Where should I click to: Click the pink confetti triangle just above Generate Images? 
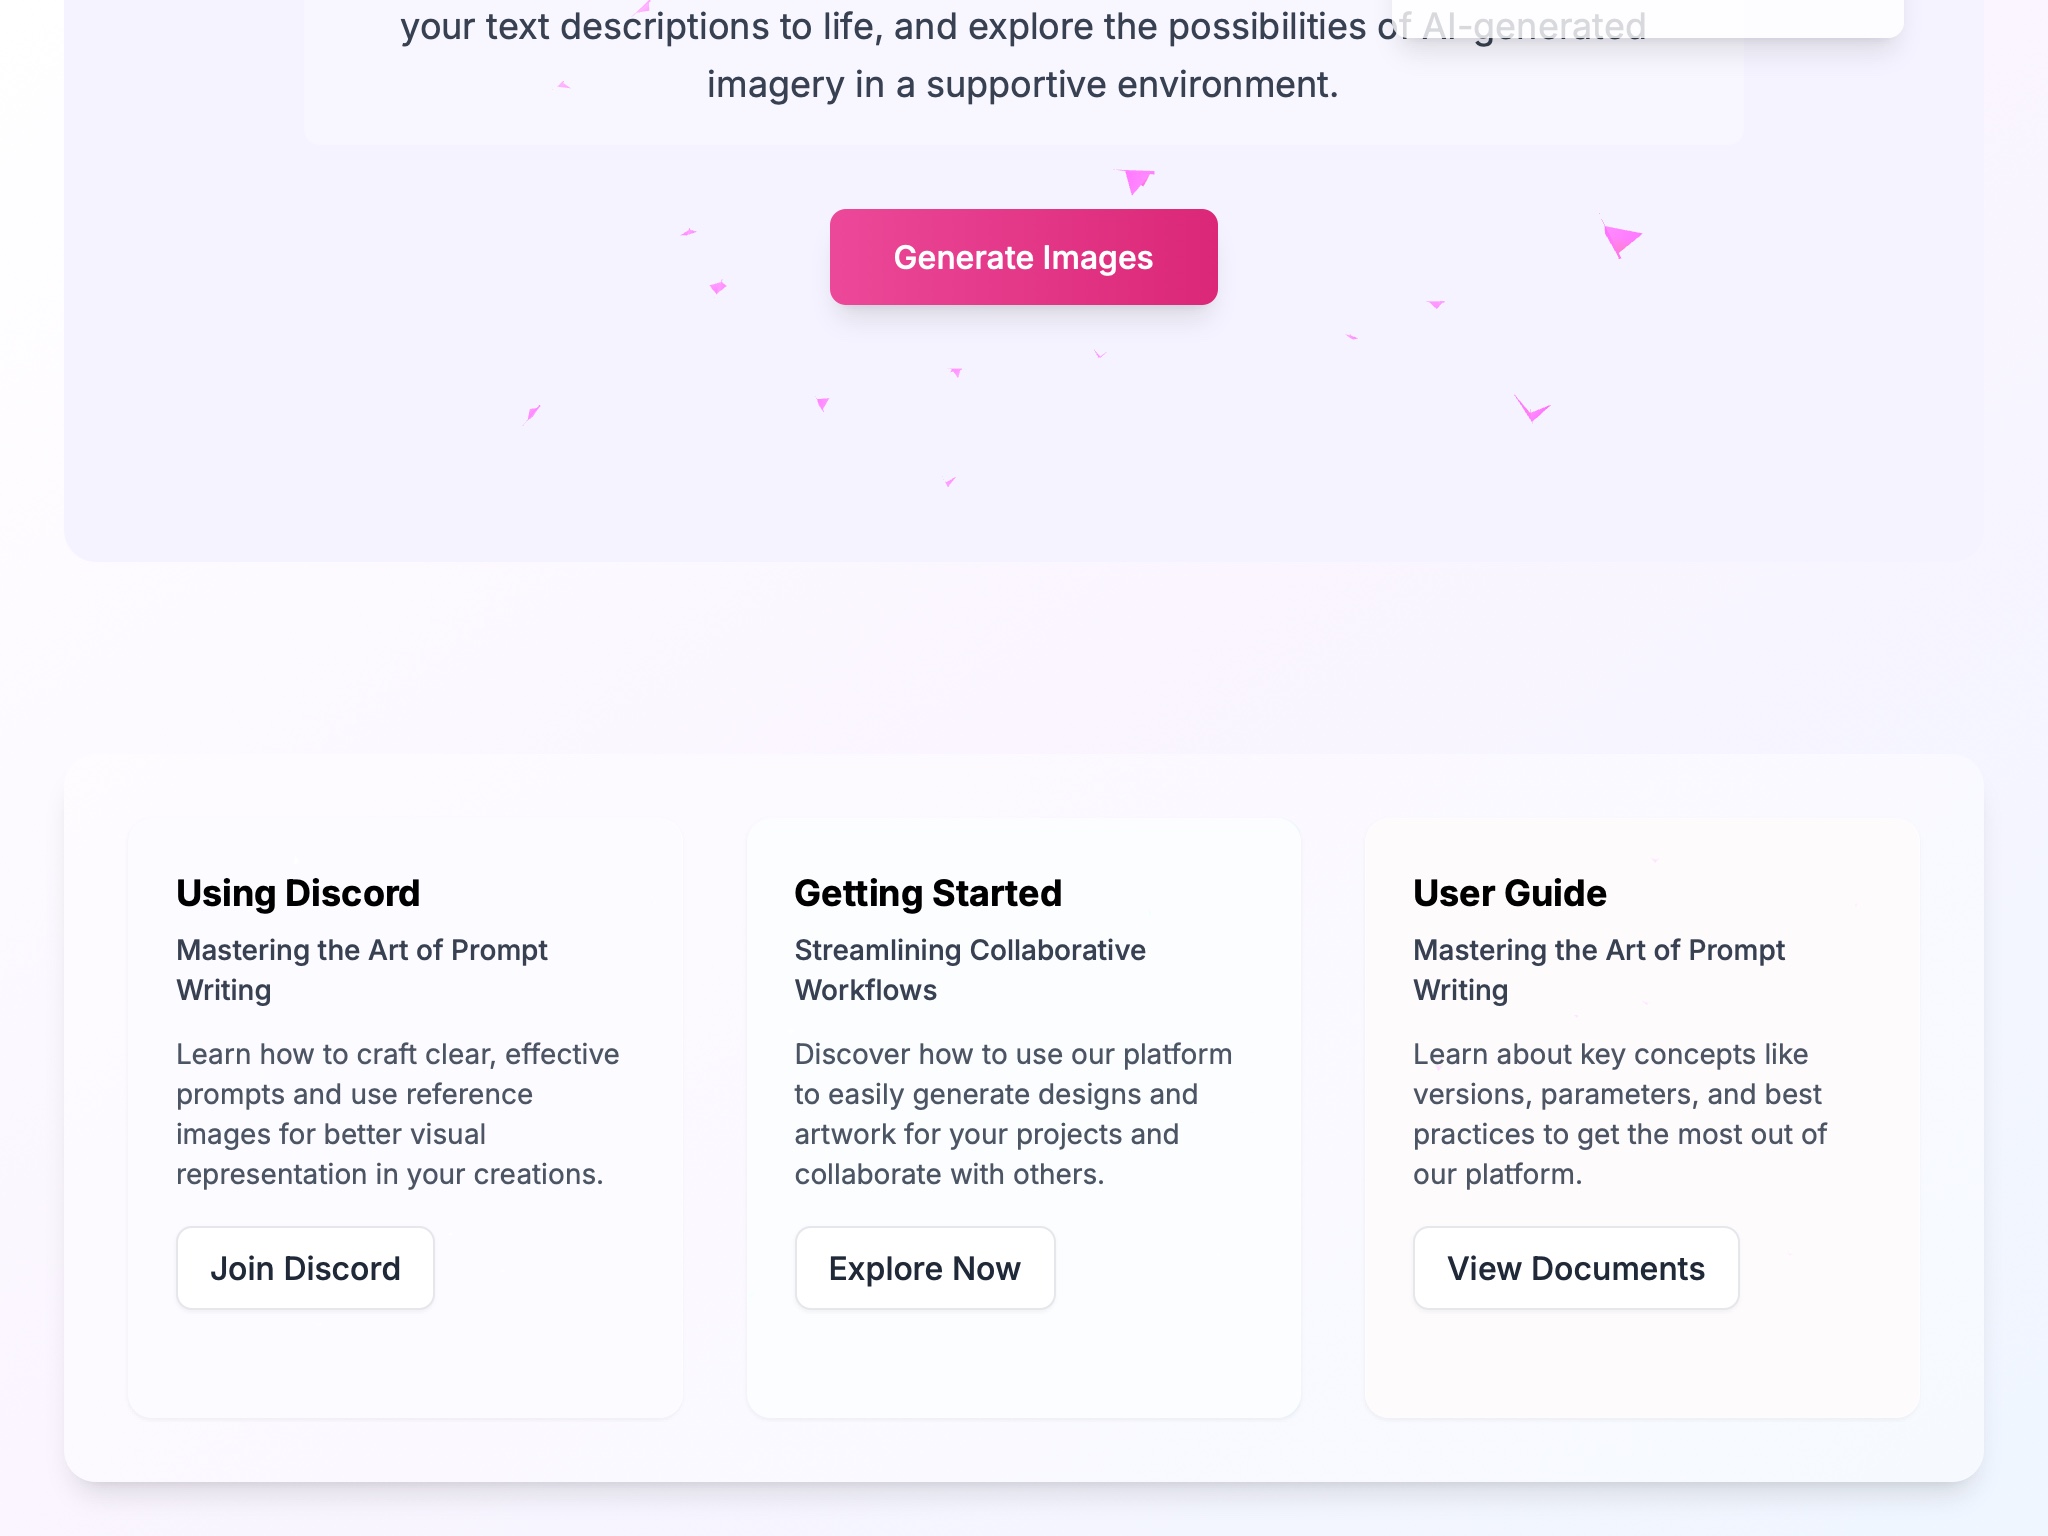1136,181
